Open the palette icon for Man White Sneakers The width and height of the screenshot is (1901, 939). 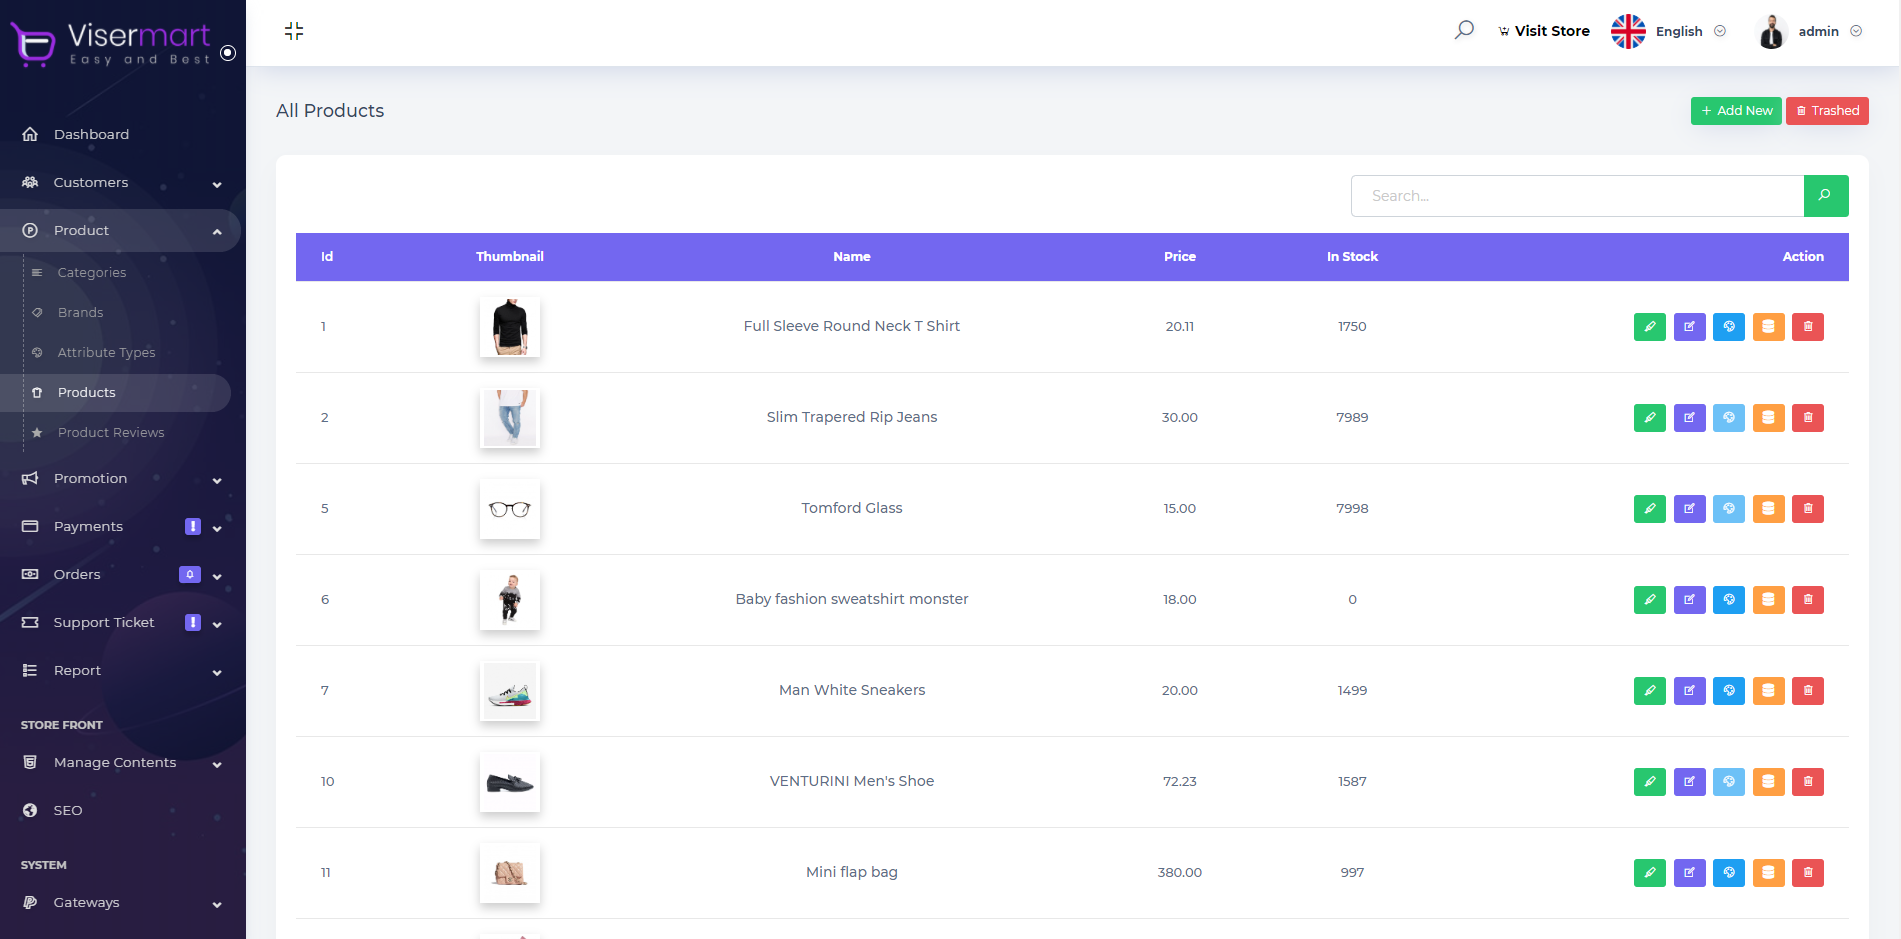[1729, 691]
